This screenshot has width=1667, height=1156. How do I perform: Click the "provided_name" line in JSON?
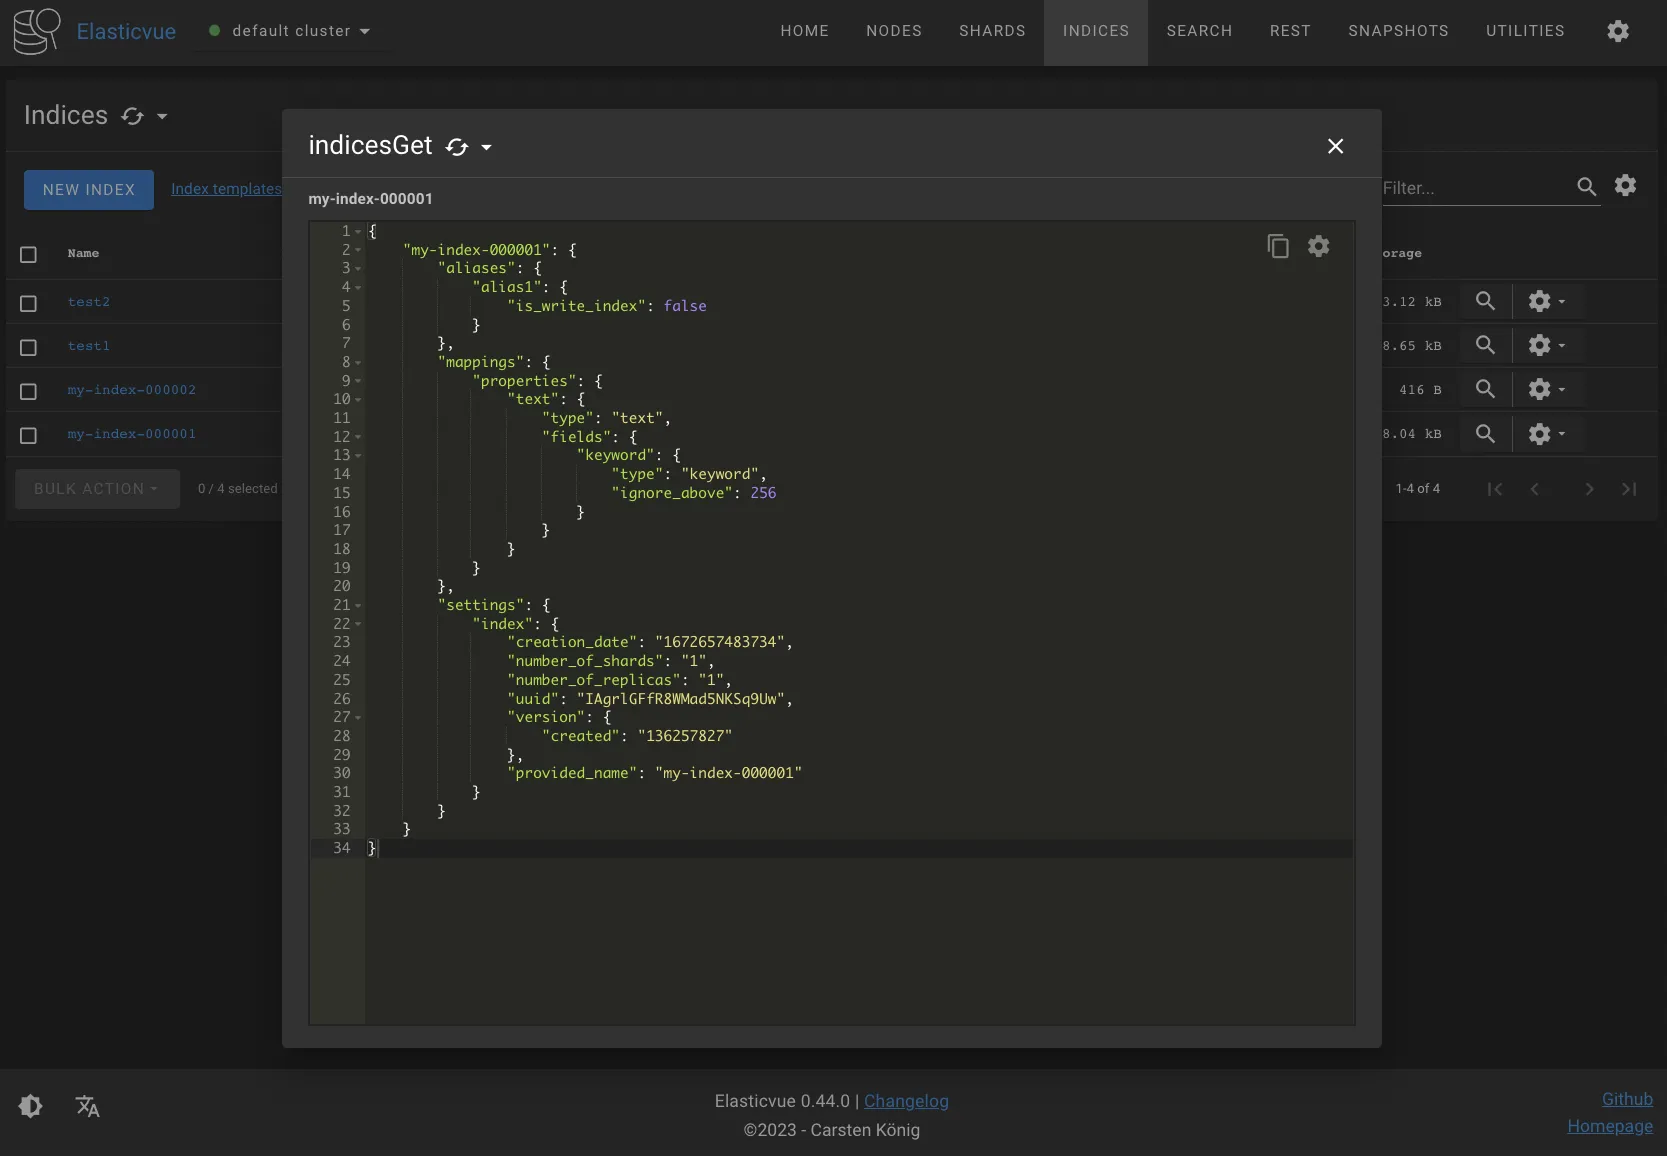[x=654, y=773]
